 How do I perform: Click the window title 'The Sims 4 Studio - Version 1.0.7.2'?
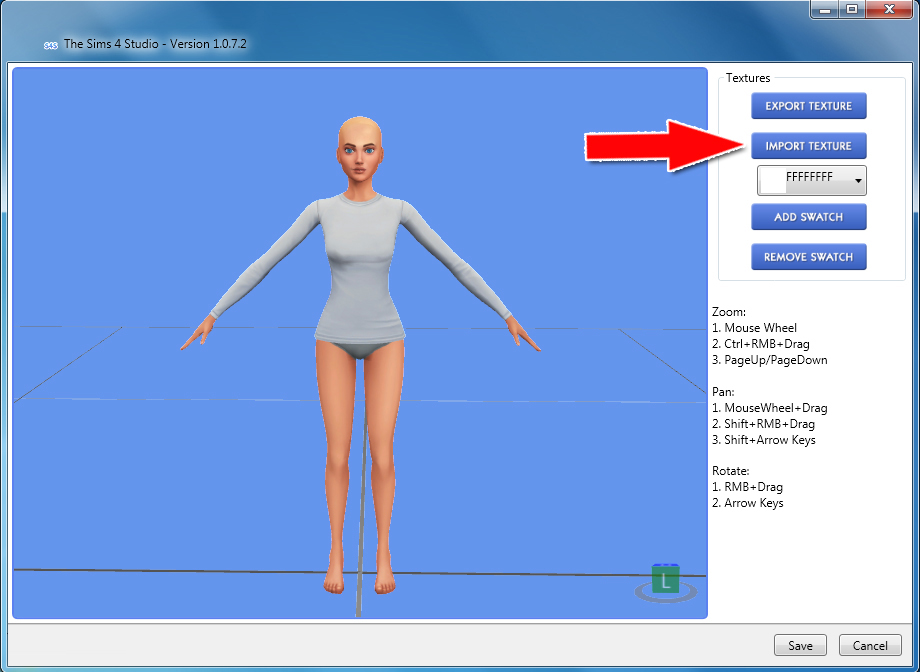click(x=154, y=44)
